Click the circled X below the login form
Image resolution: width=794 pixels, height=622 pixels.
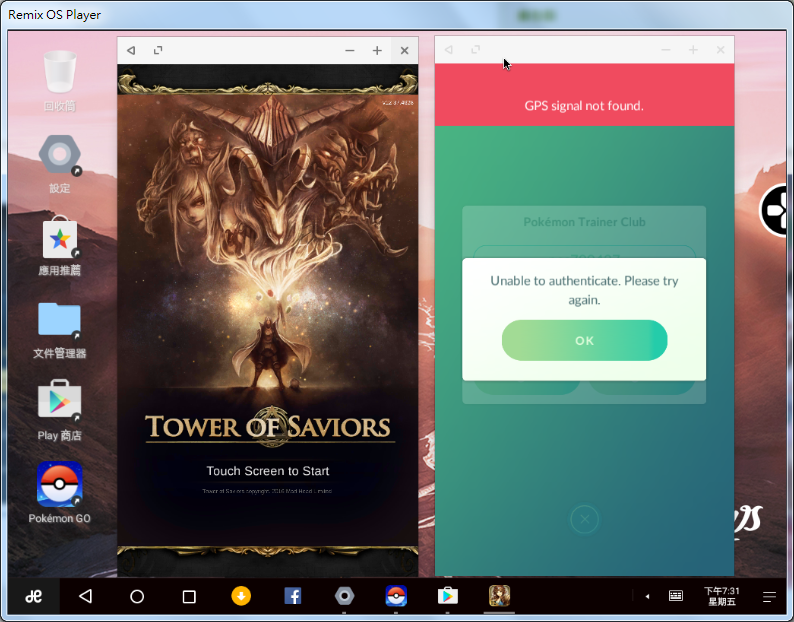point(584,519)
